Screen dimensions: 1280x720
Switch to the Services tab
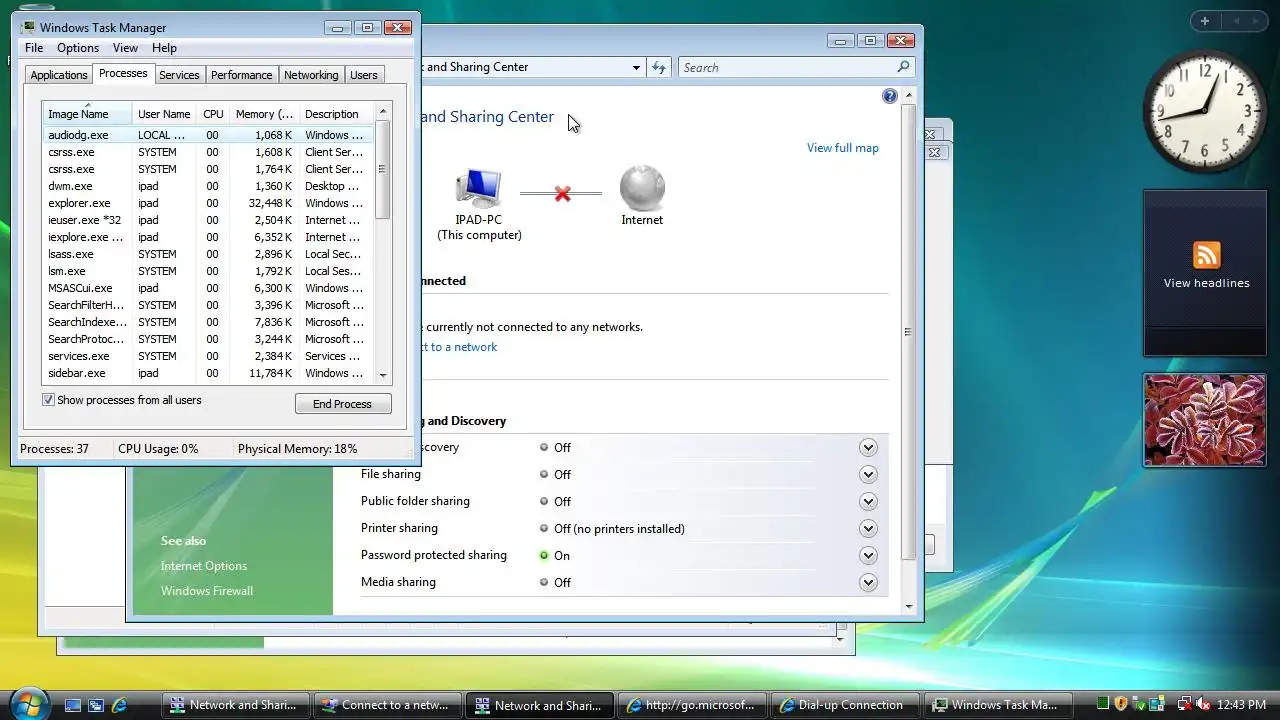[x=179, y=75]
